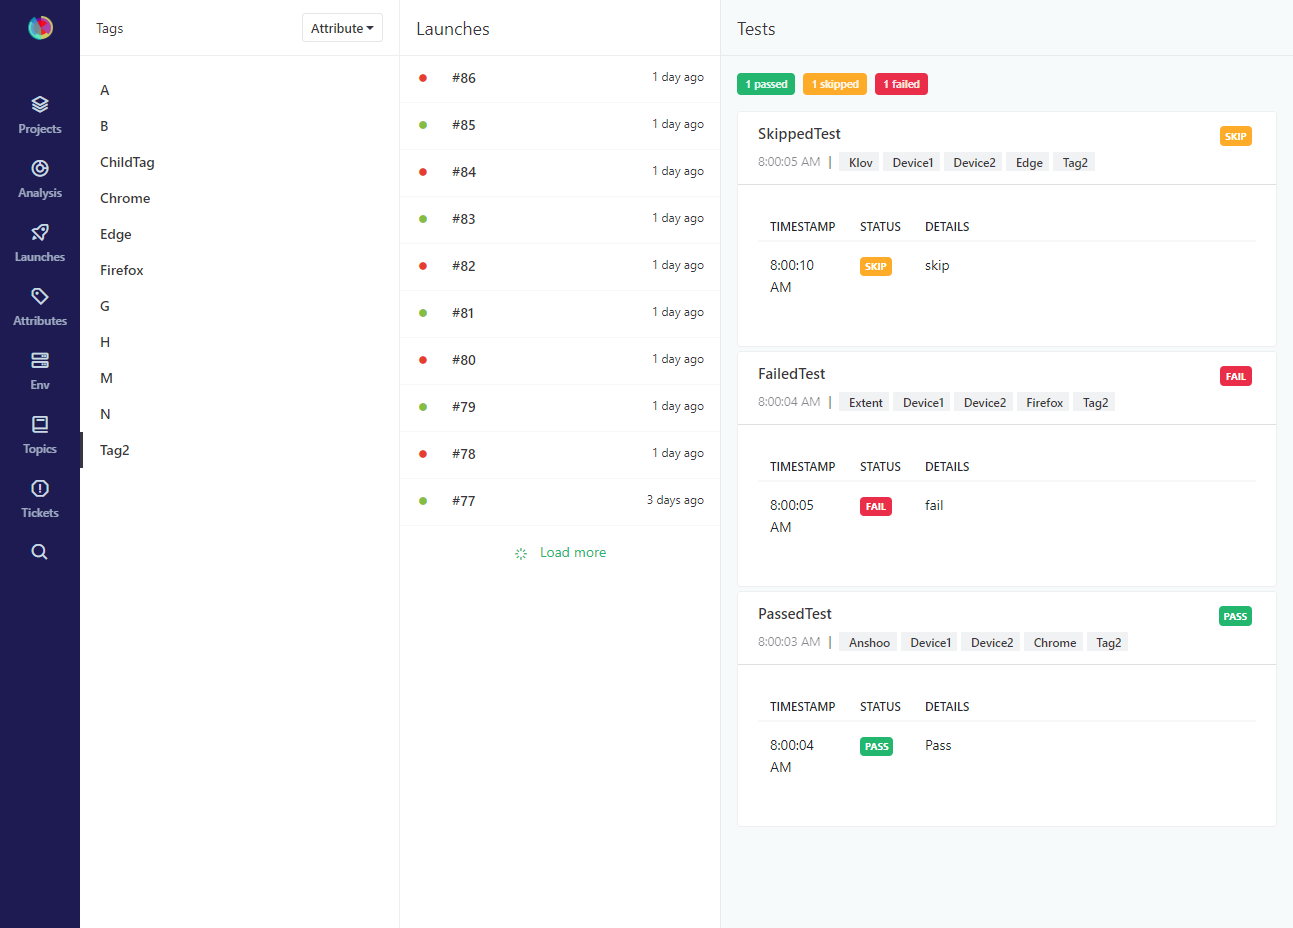
Task: Open launch #83
Action: (560, 219)
